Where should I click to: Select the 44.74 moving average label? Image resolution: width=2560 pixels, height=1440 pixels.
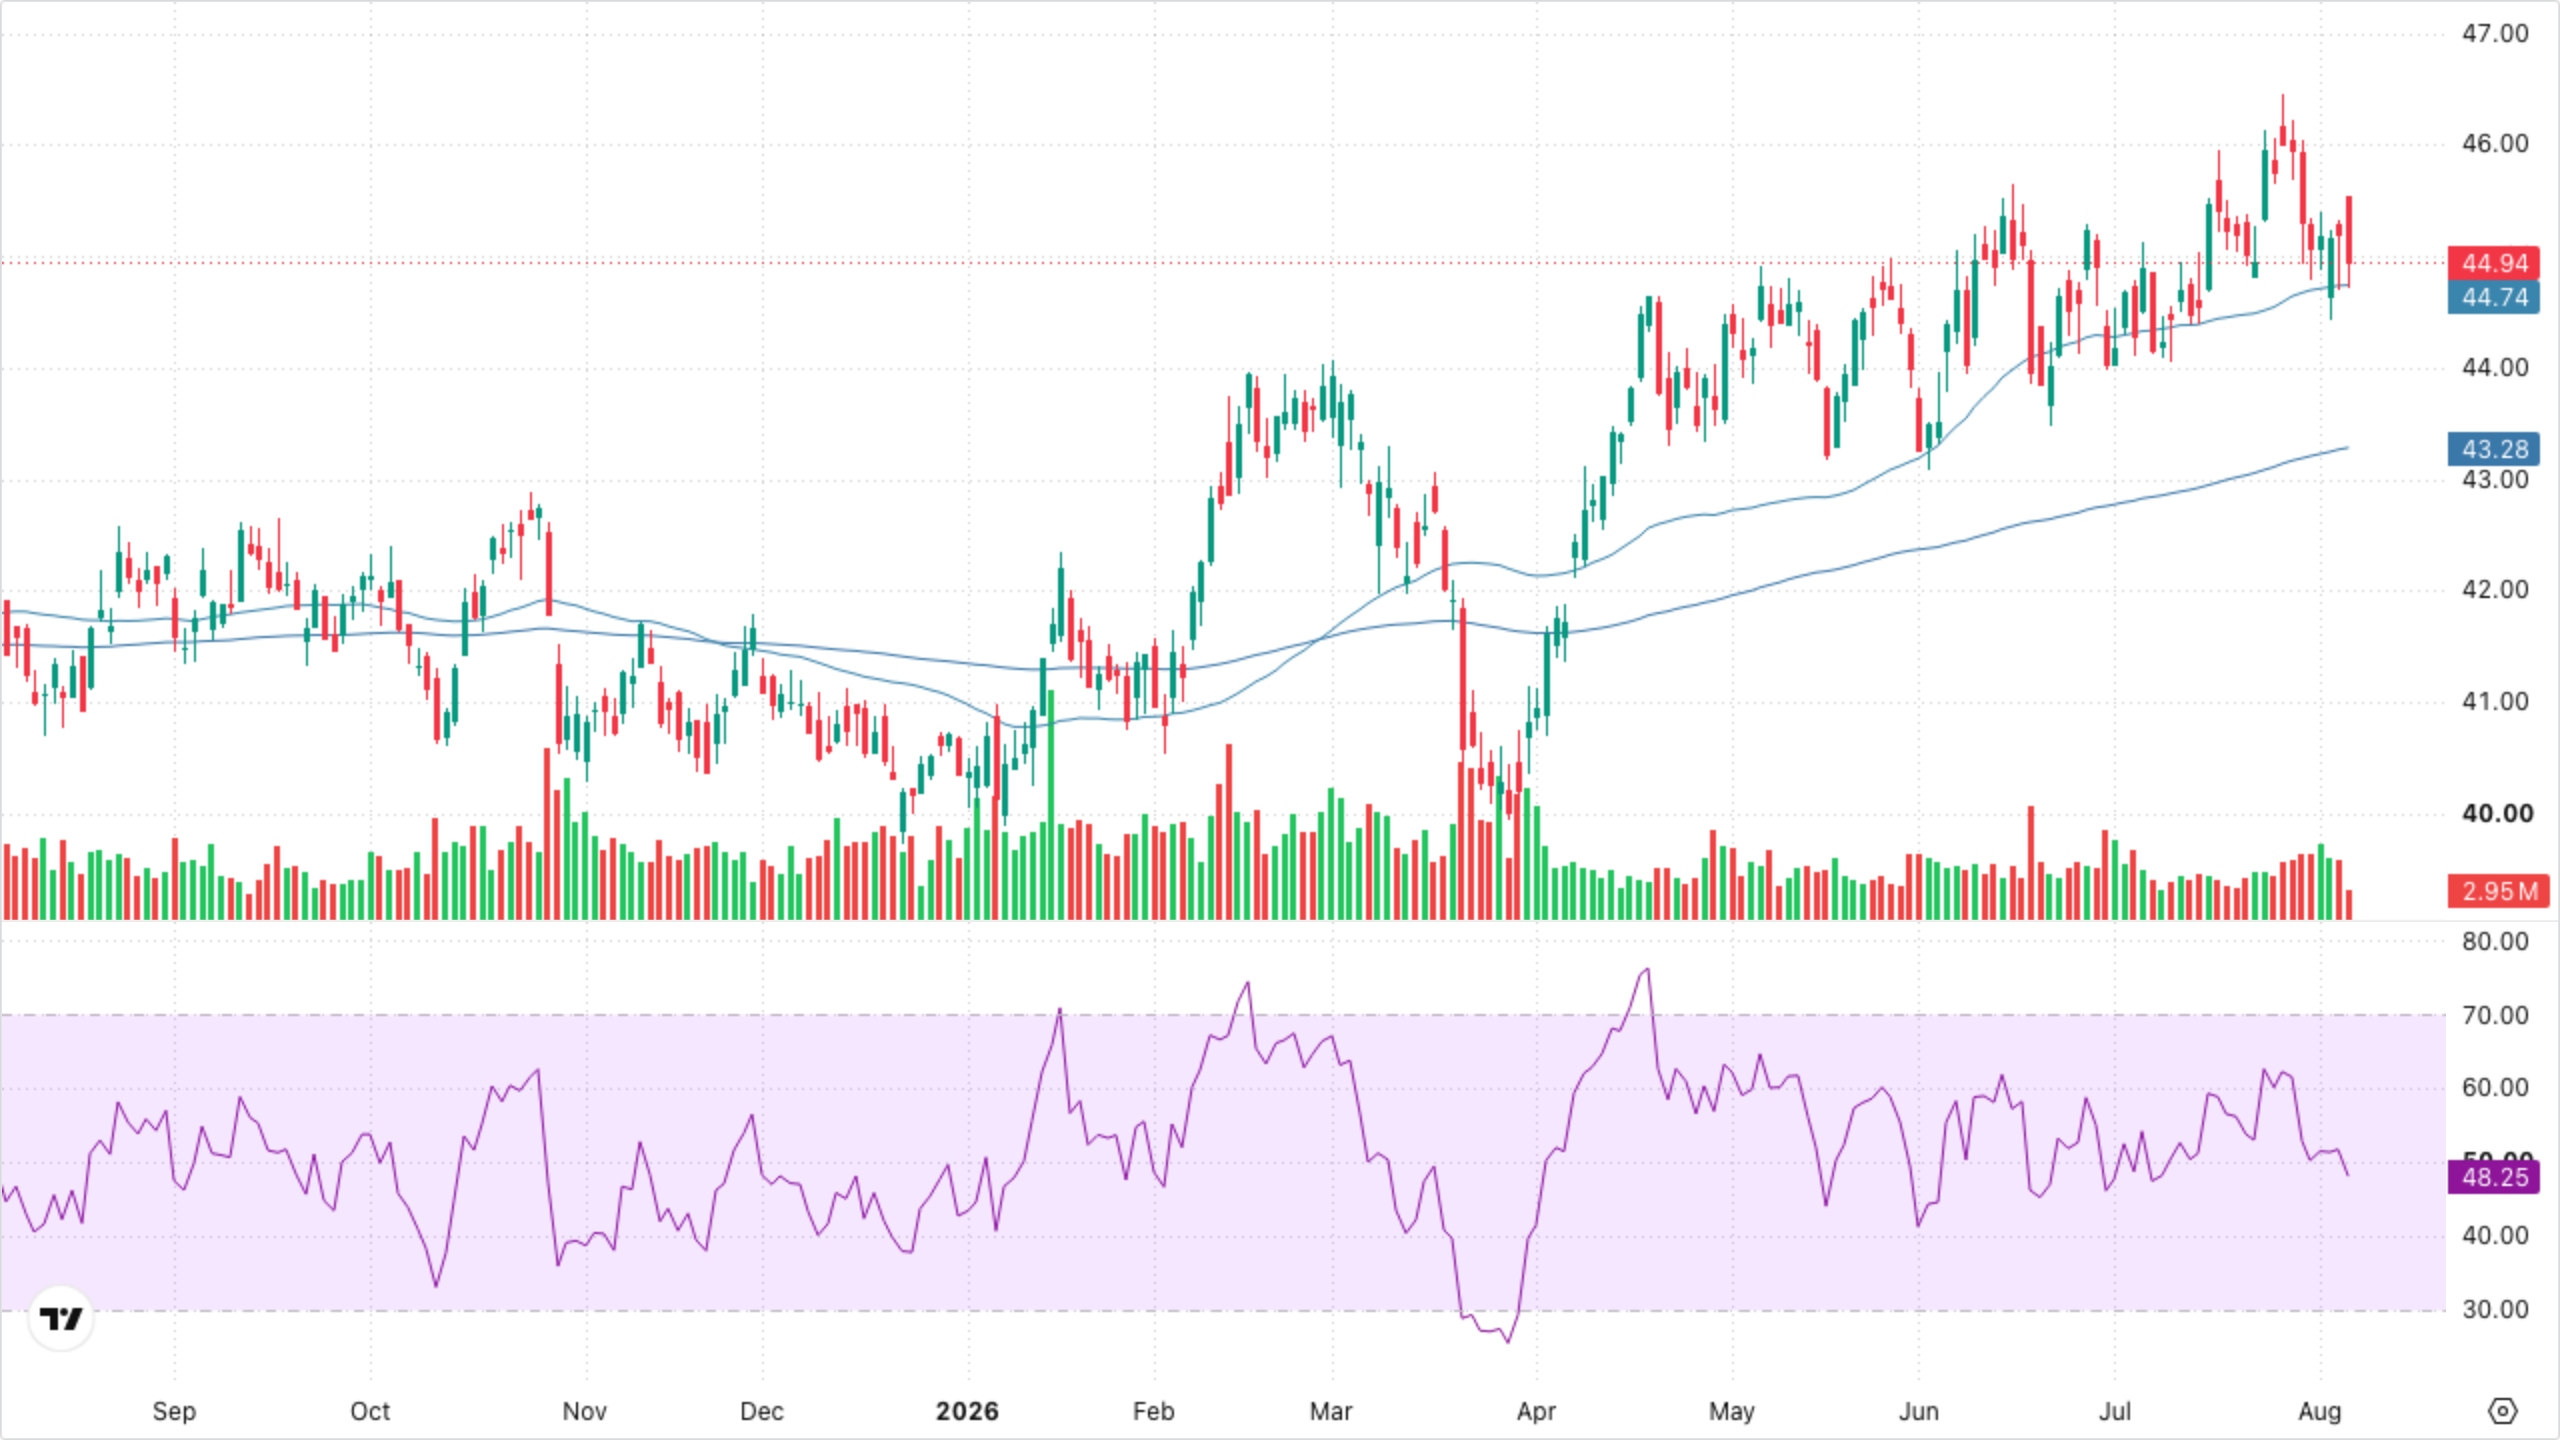click(x=2494, y=297)
